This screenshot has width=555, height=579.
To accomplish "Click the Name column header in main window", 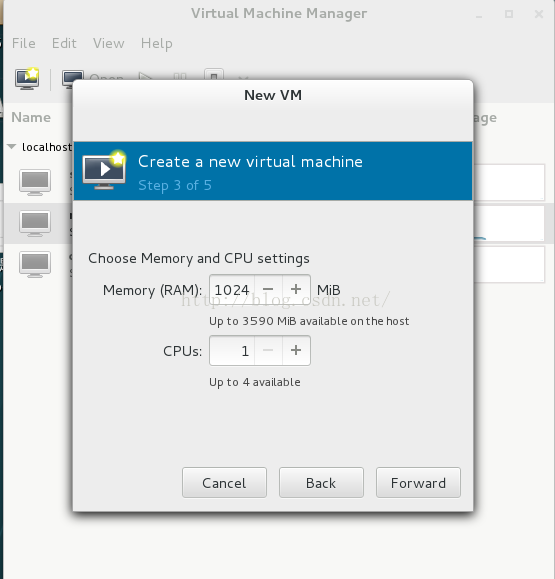I will tap(31, 117).
